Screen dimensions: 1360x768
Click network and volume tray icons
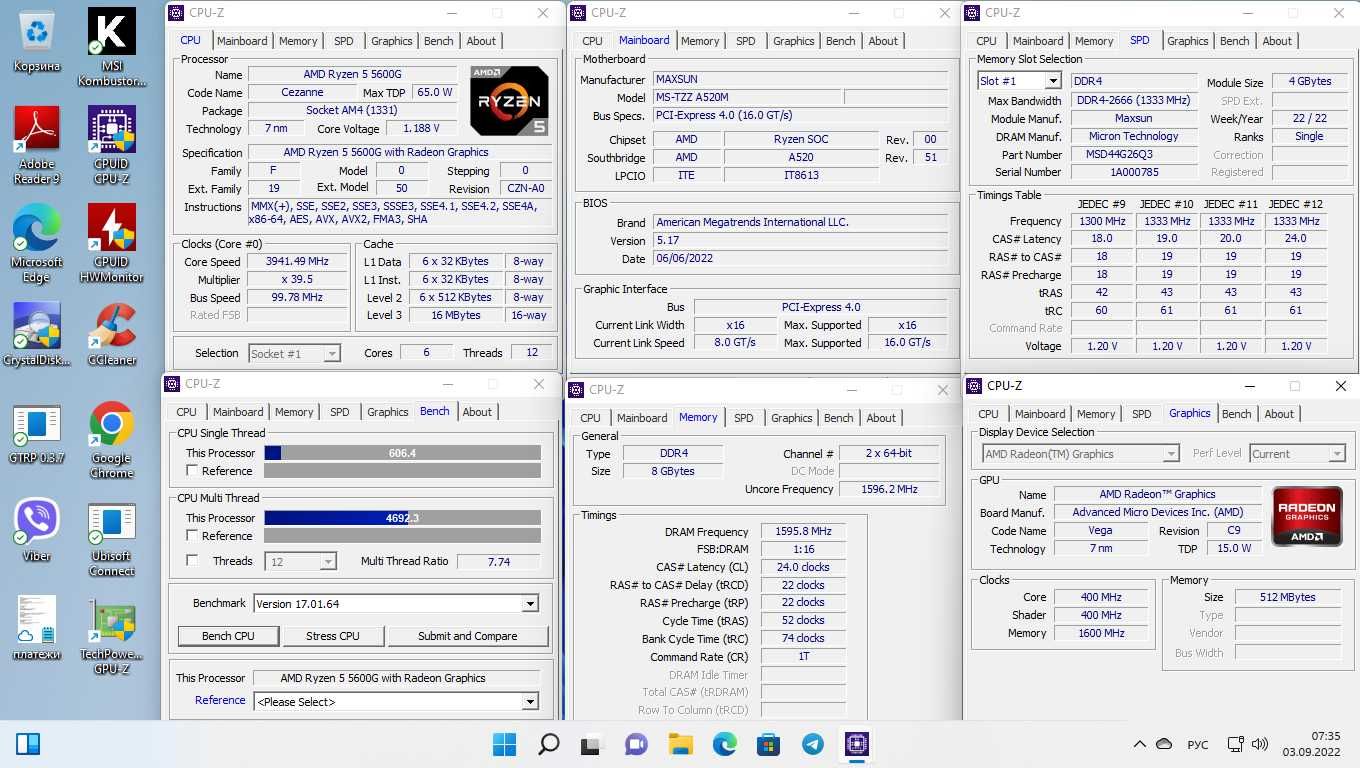tap(1247, 745)
